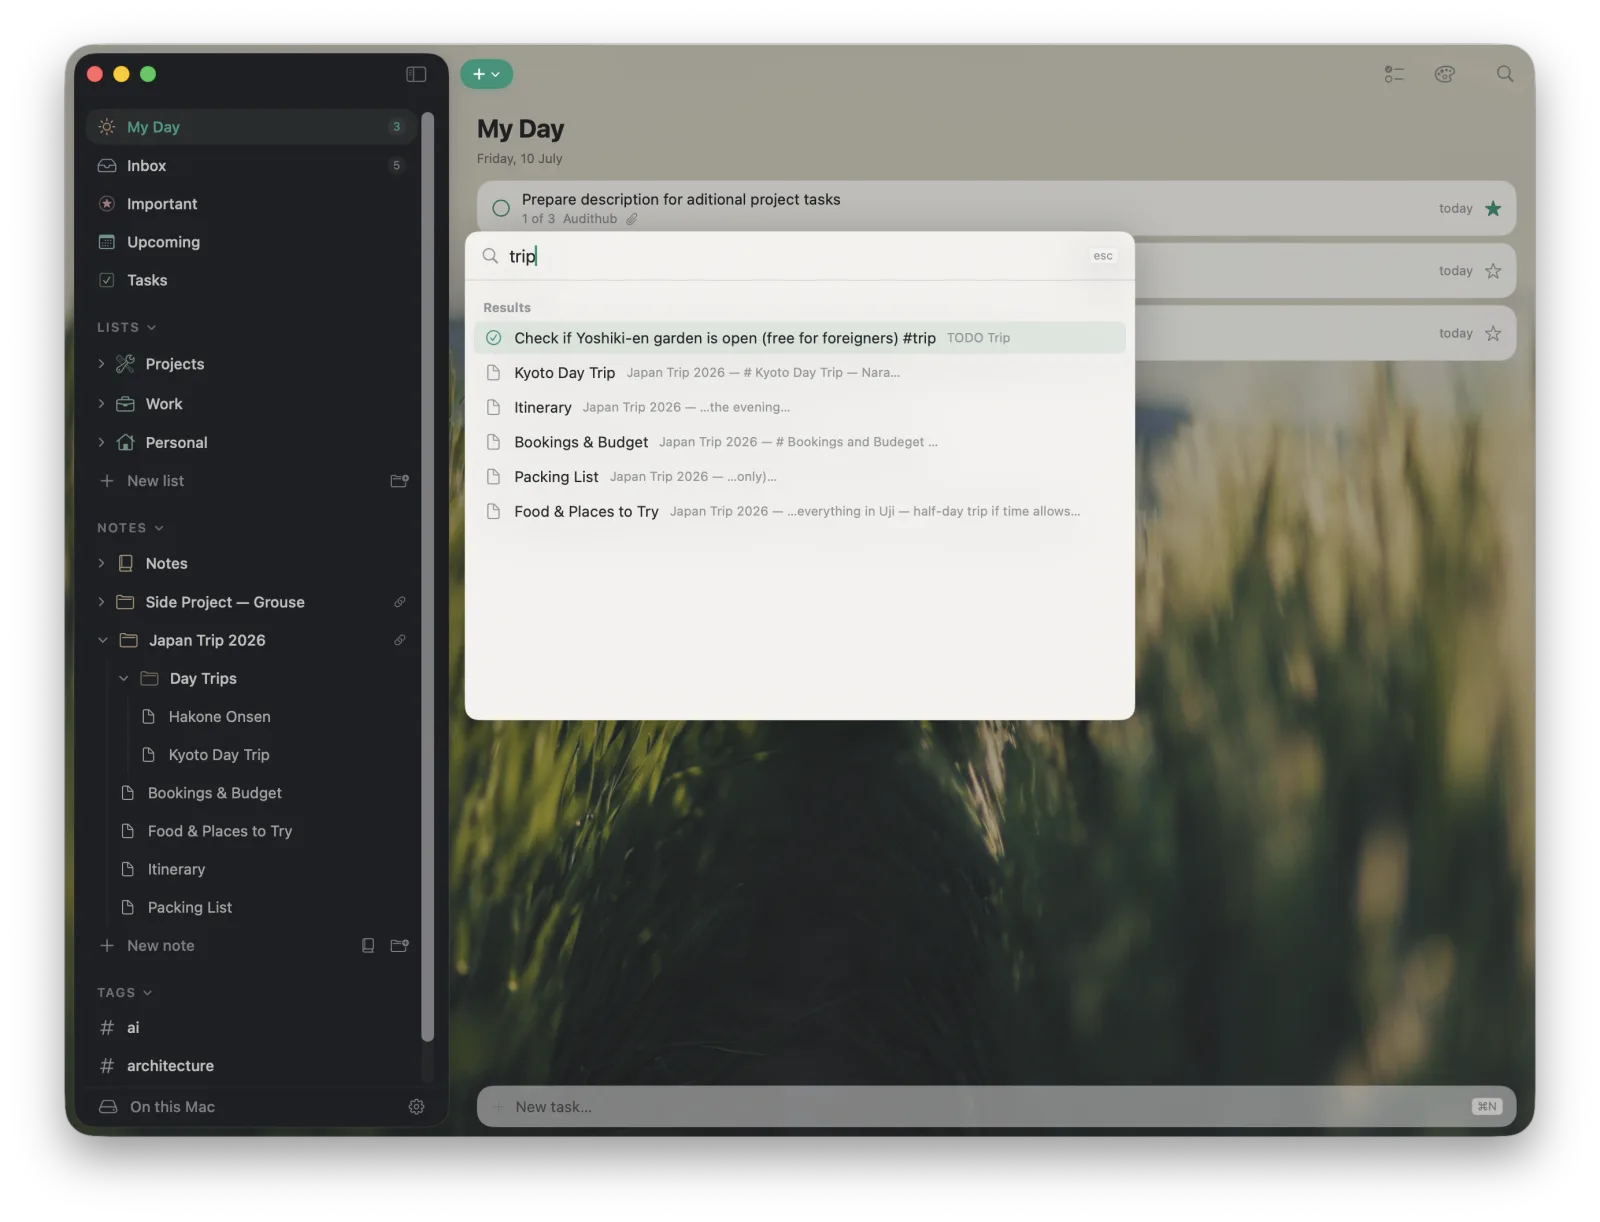
Task: Open the view options list icon
Action: (1394, 74)
